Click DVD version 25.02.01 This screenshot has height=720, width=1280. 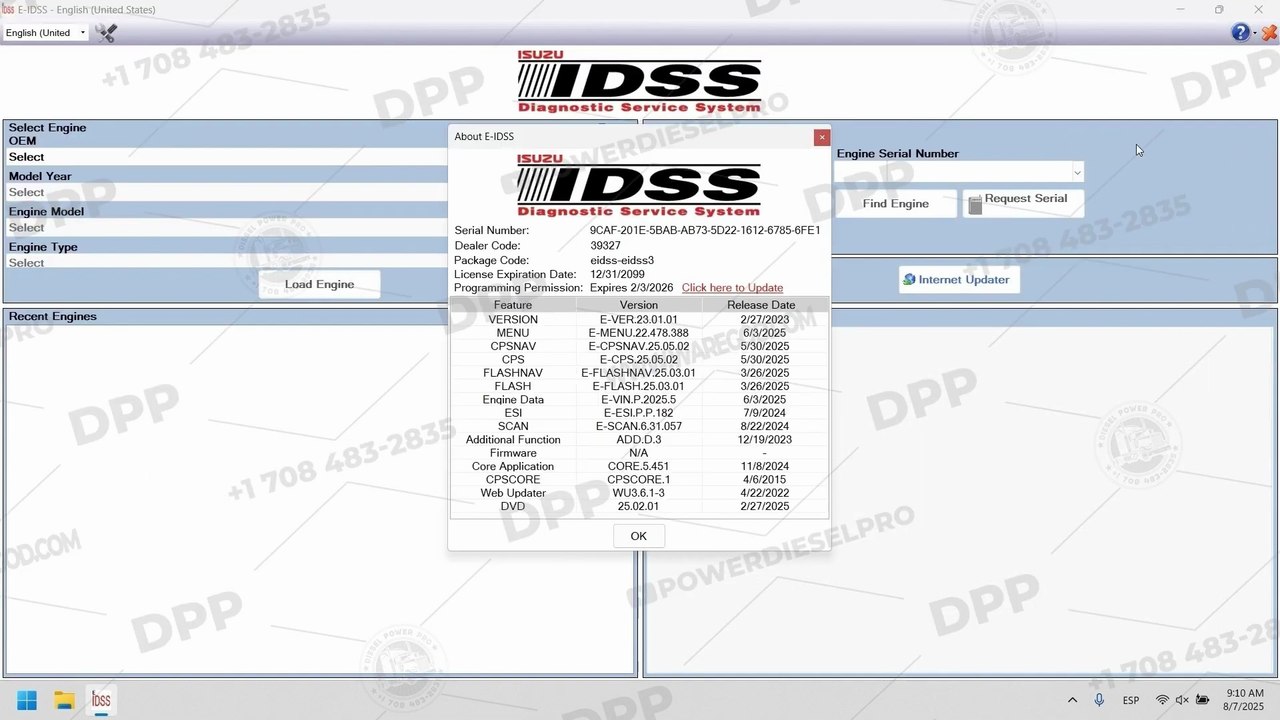(x=639, y=506)
